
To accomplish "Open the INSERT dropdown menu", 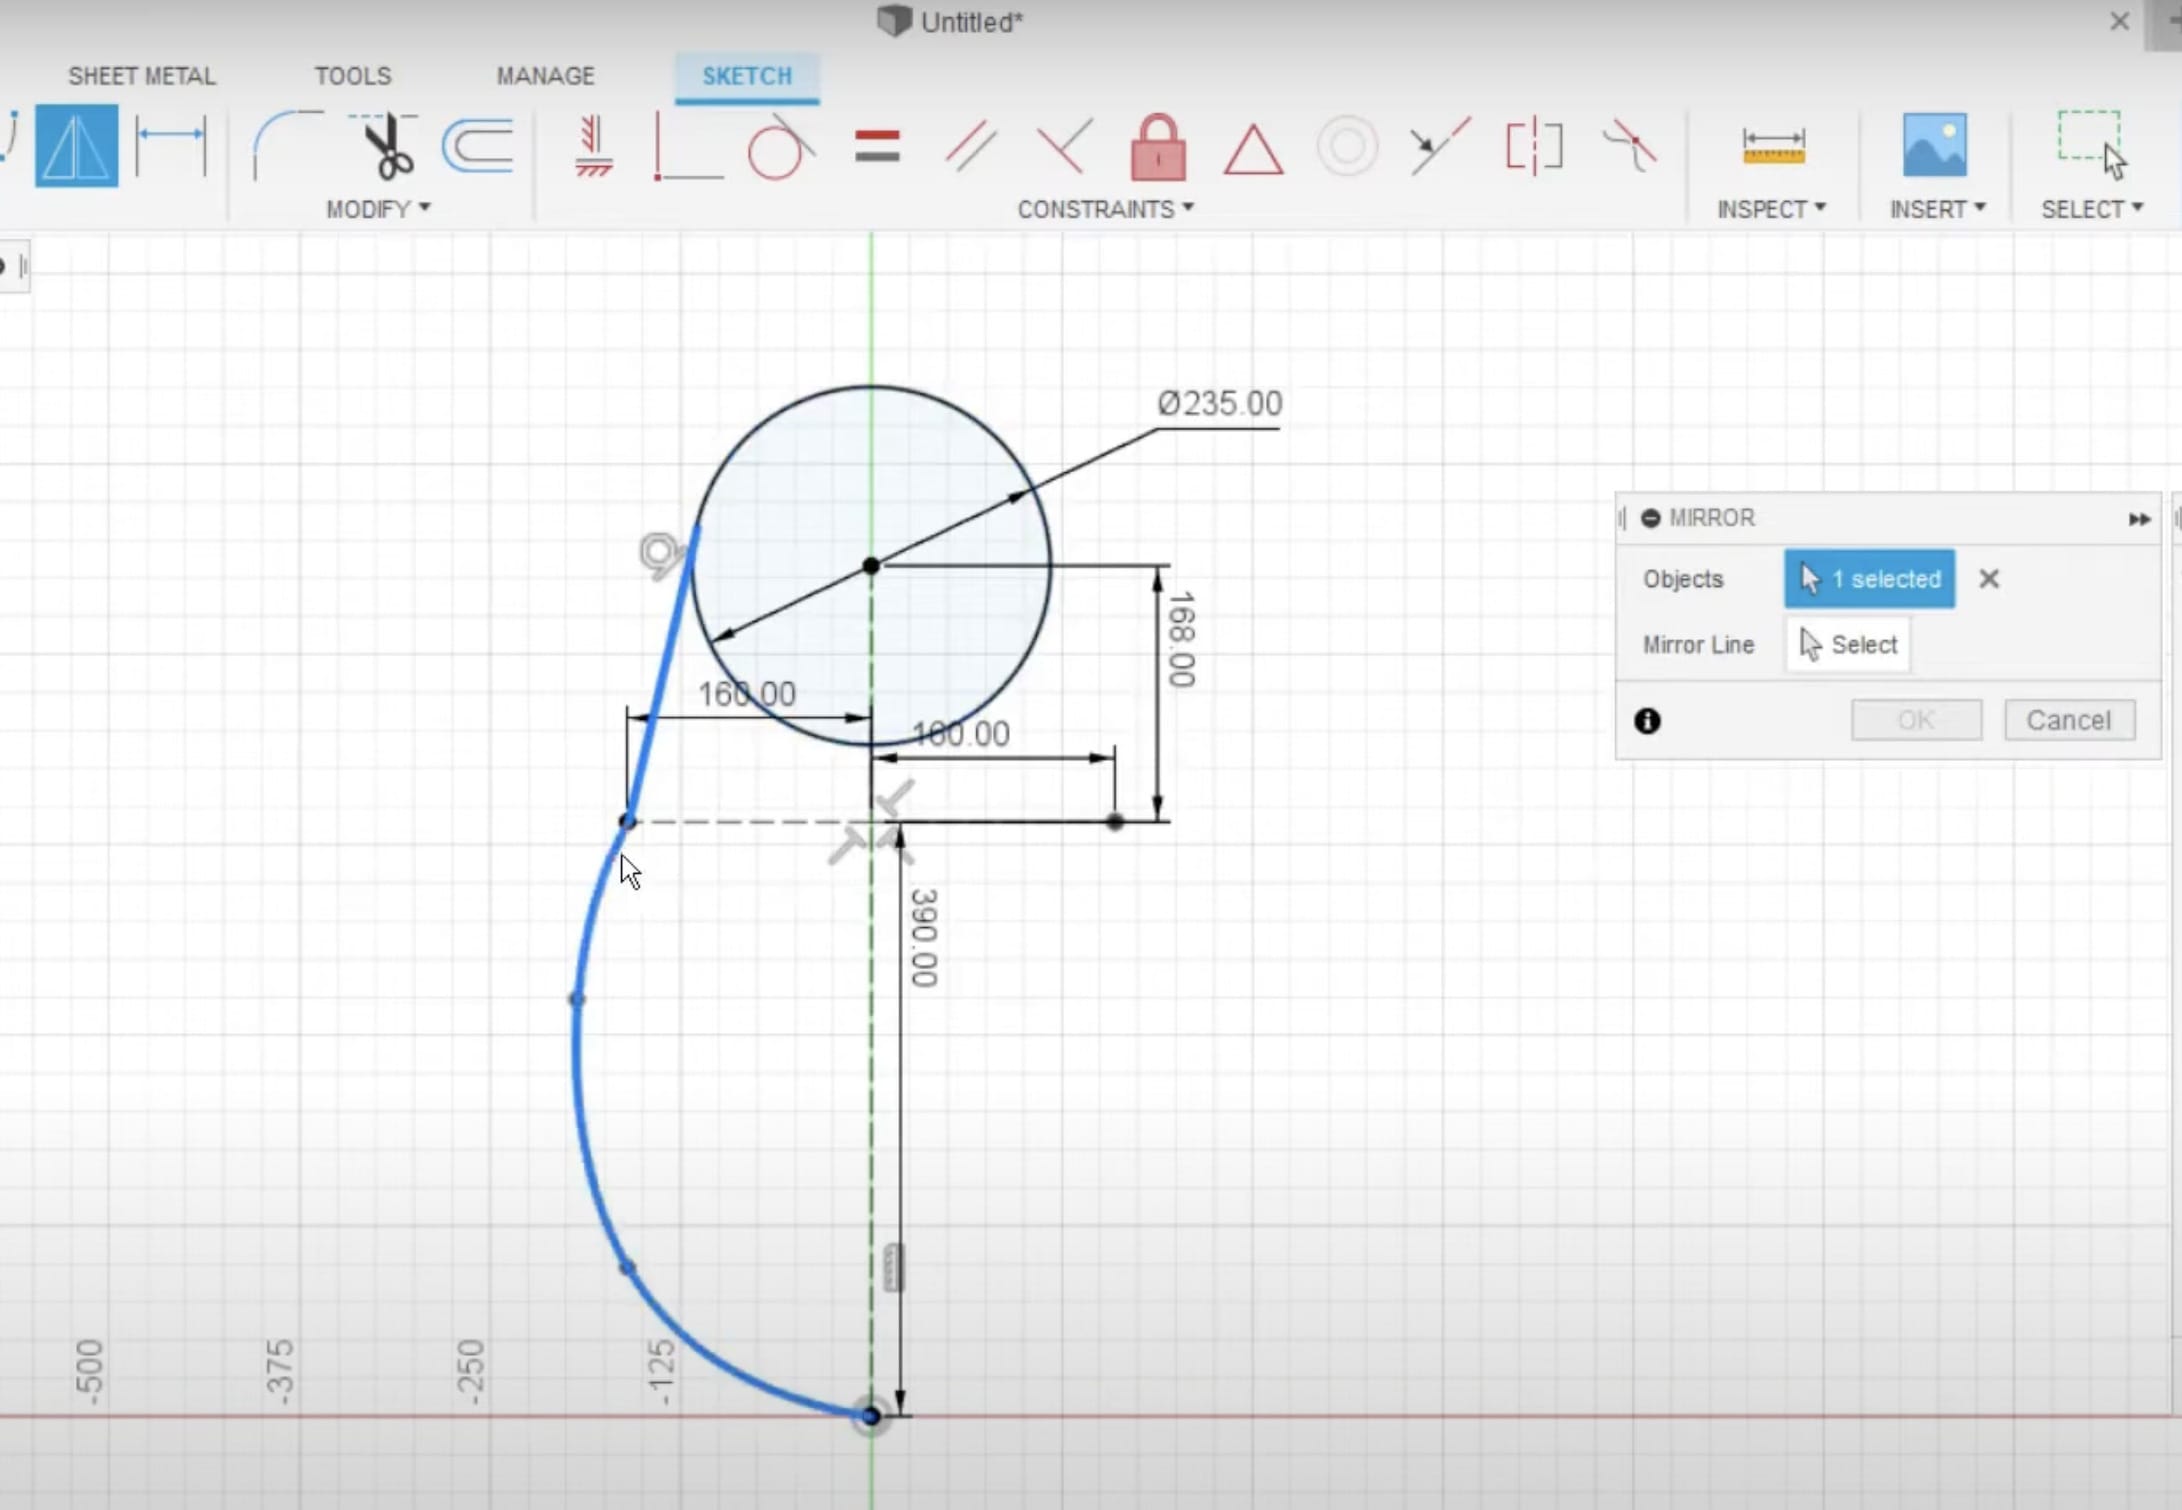I will 1937,209.
